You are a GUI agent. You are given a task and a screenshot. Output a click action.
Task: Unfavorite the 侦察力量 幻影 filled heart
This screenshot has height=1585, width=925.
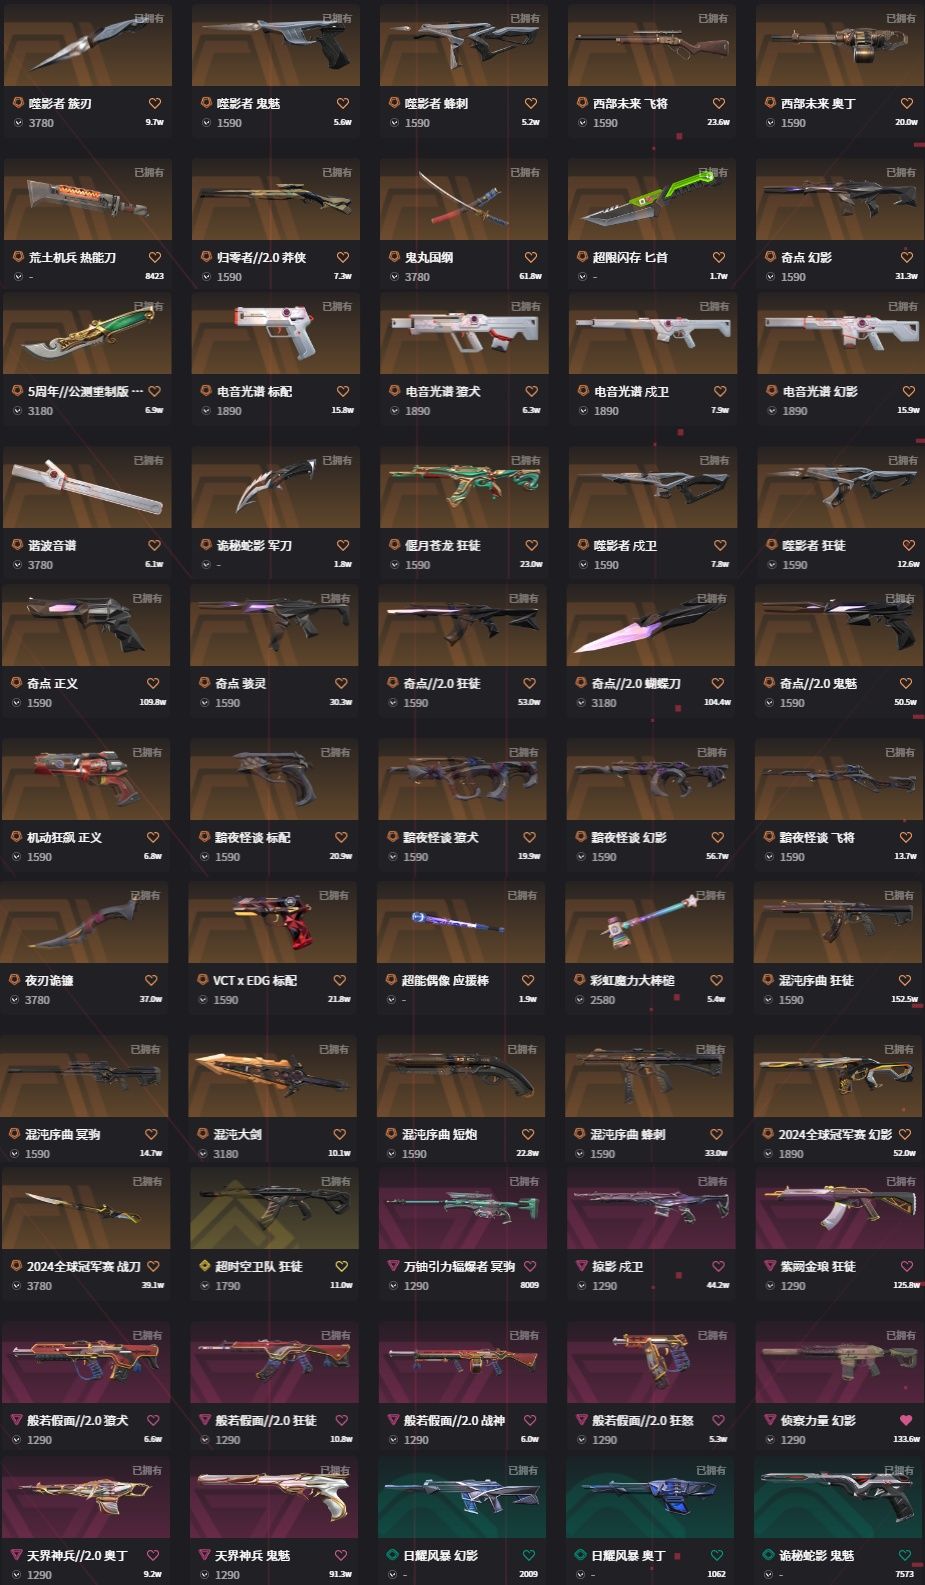tap(906, 1420)
